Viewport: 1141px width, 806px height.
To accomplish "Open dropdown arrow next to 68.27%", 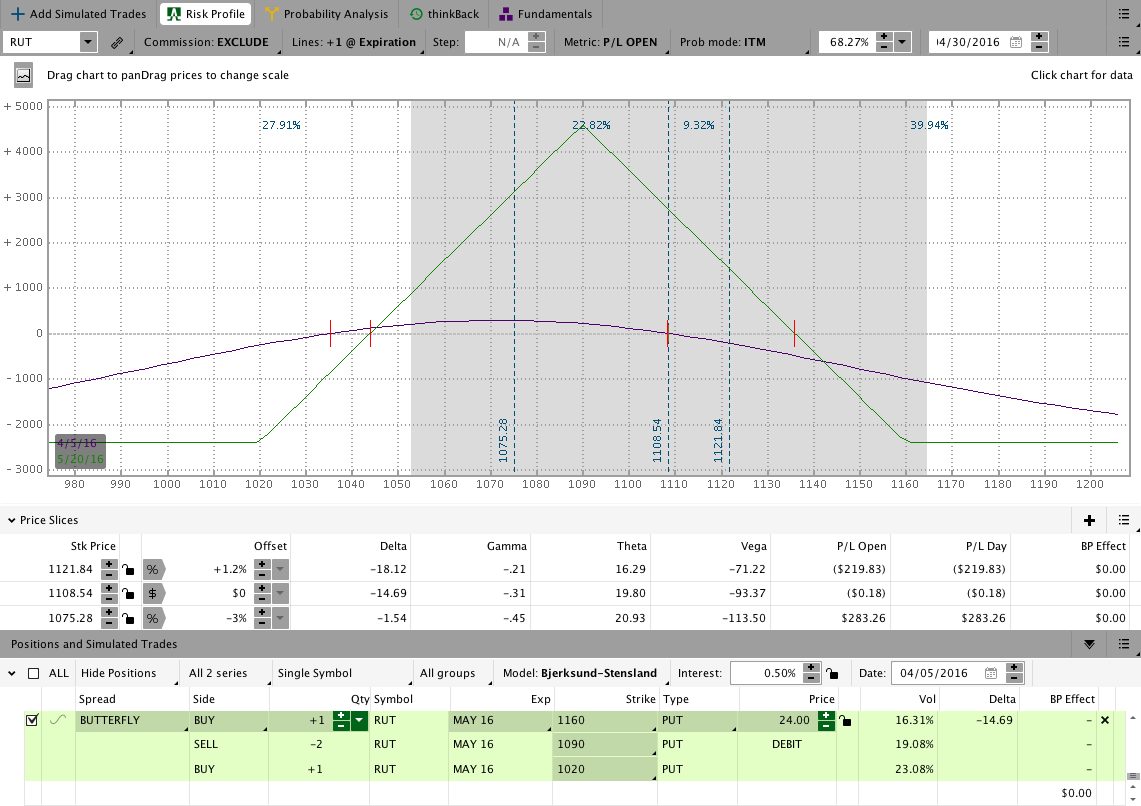I will 902,42.
